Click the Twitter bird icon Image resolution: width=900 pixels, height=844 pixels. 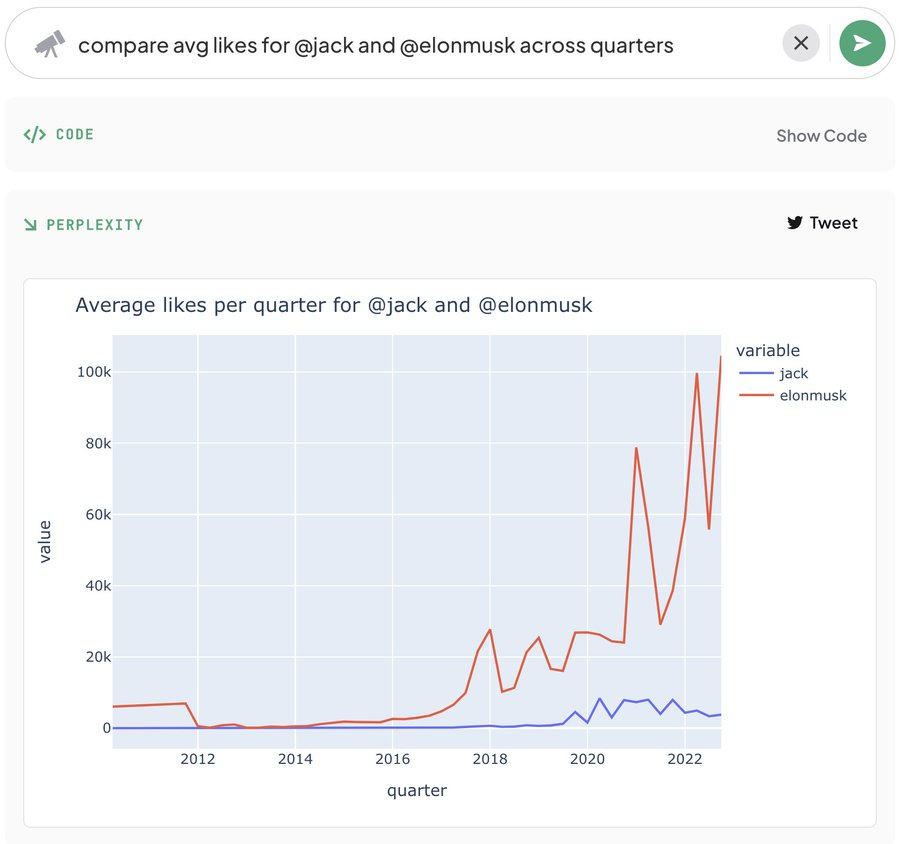[794, 223]
